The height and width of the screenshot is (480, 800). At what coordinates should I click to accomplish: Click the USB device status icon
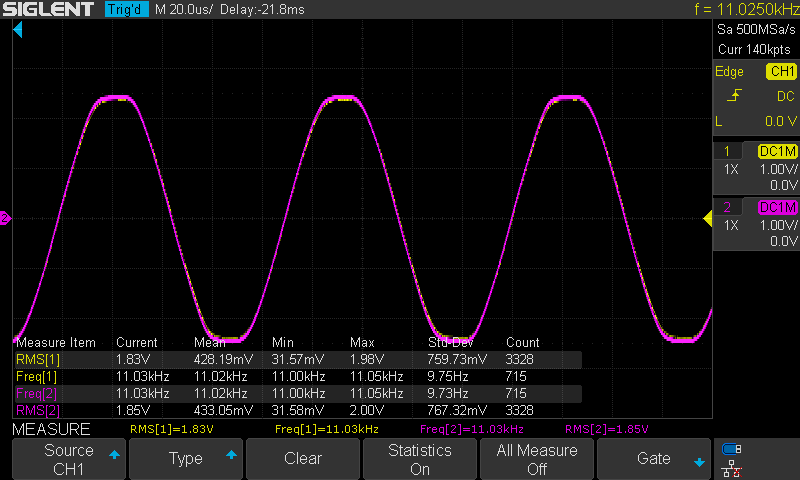tap(732, 449)
